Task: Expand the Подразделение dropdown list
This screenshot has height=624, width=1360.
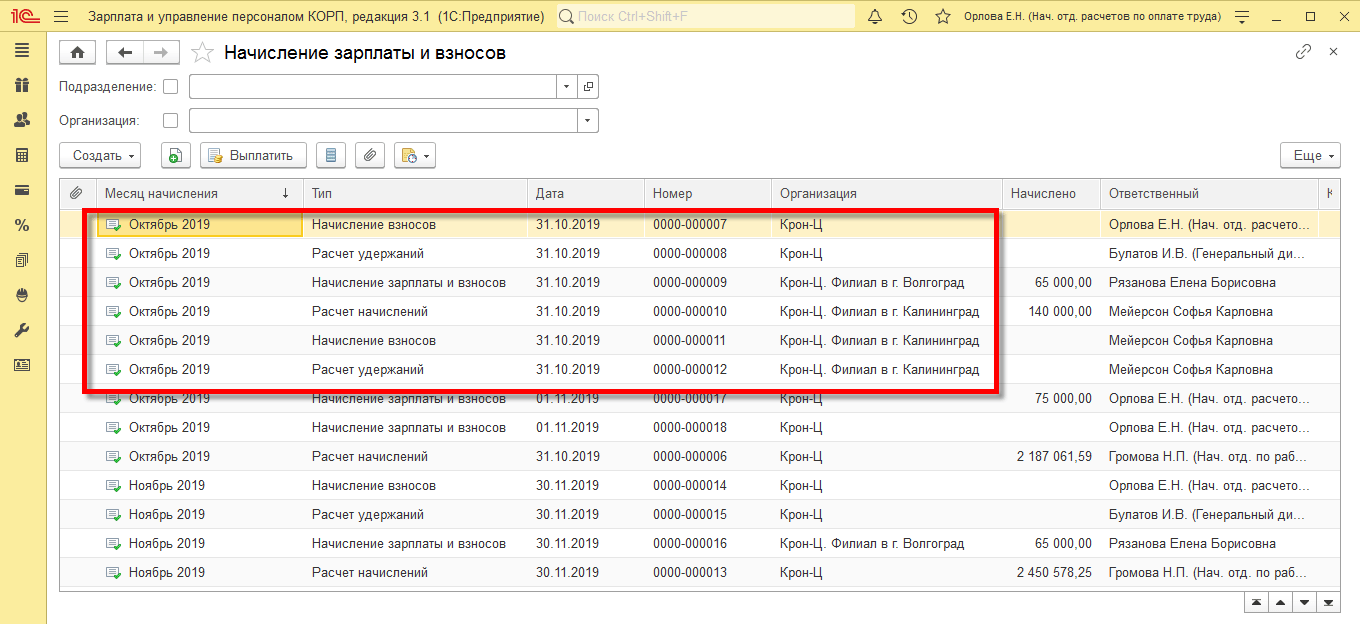Action: [x=567, y=87]
